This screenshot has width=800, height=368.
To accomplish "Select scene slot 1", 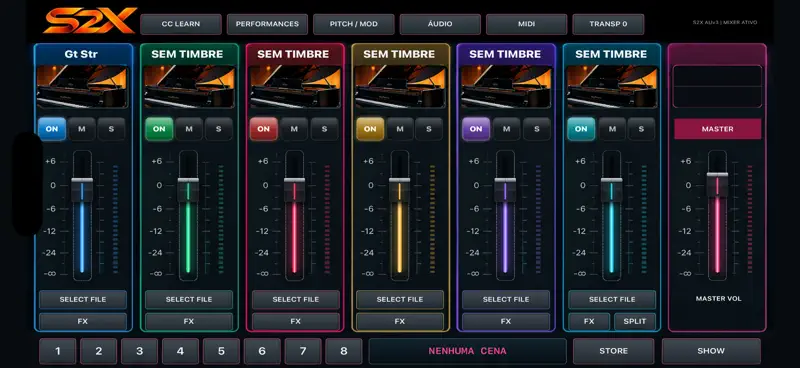I will (x=58, y=351).
